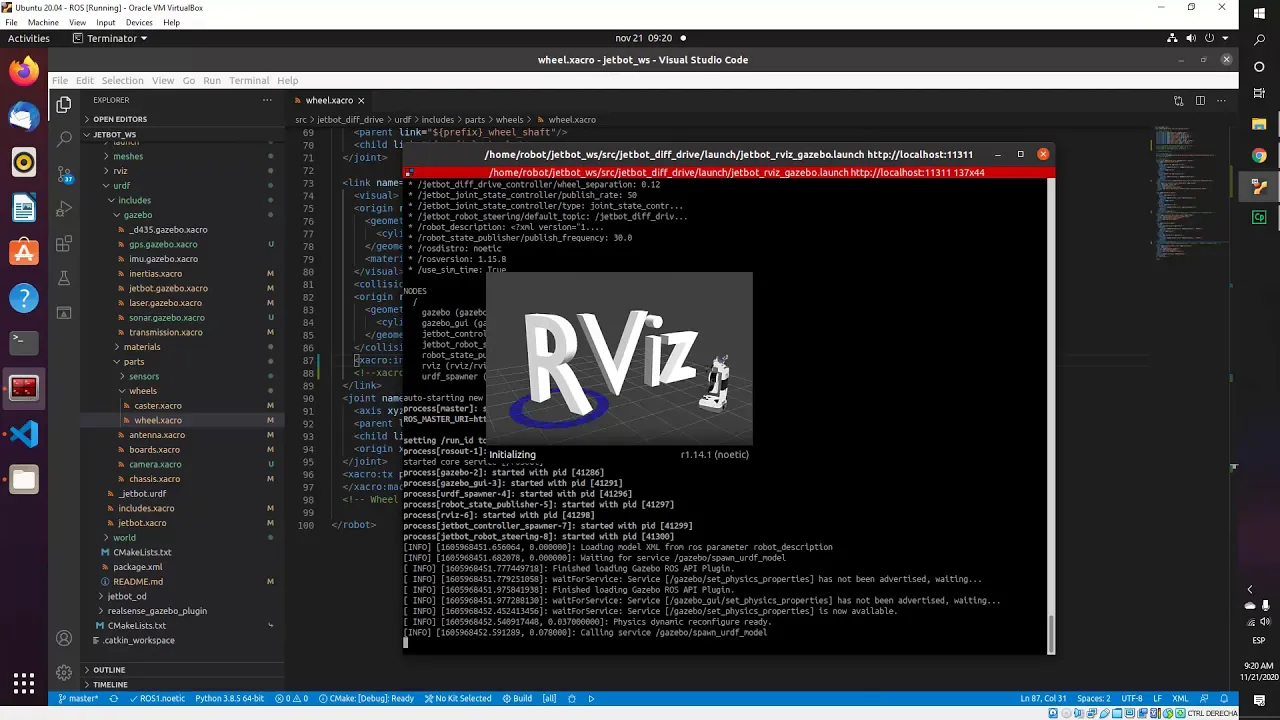Open the Search view in VS Code
This screenshot has width=1280, height=720.
(x=64, y=139)
